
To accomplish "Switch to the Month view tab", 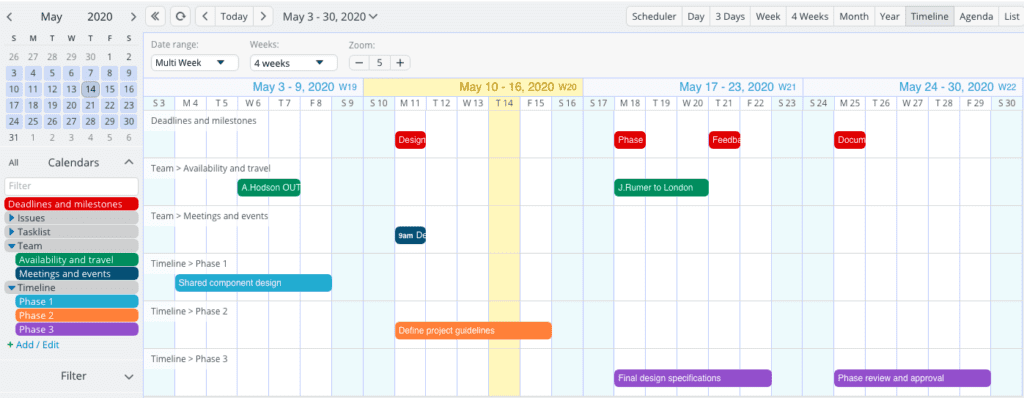I will click(x=854, y=16).
